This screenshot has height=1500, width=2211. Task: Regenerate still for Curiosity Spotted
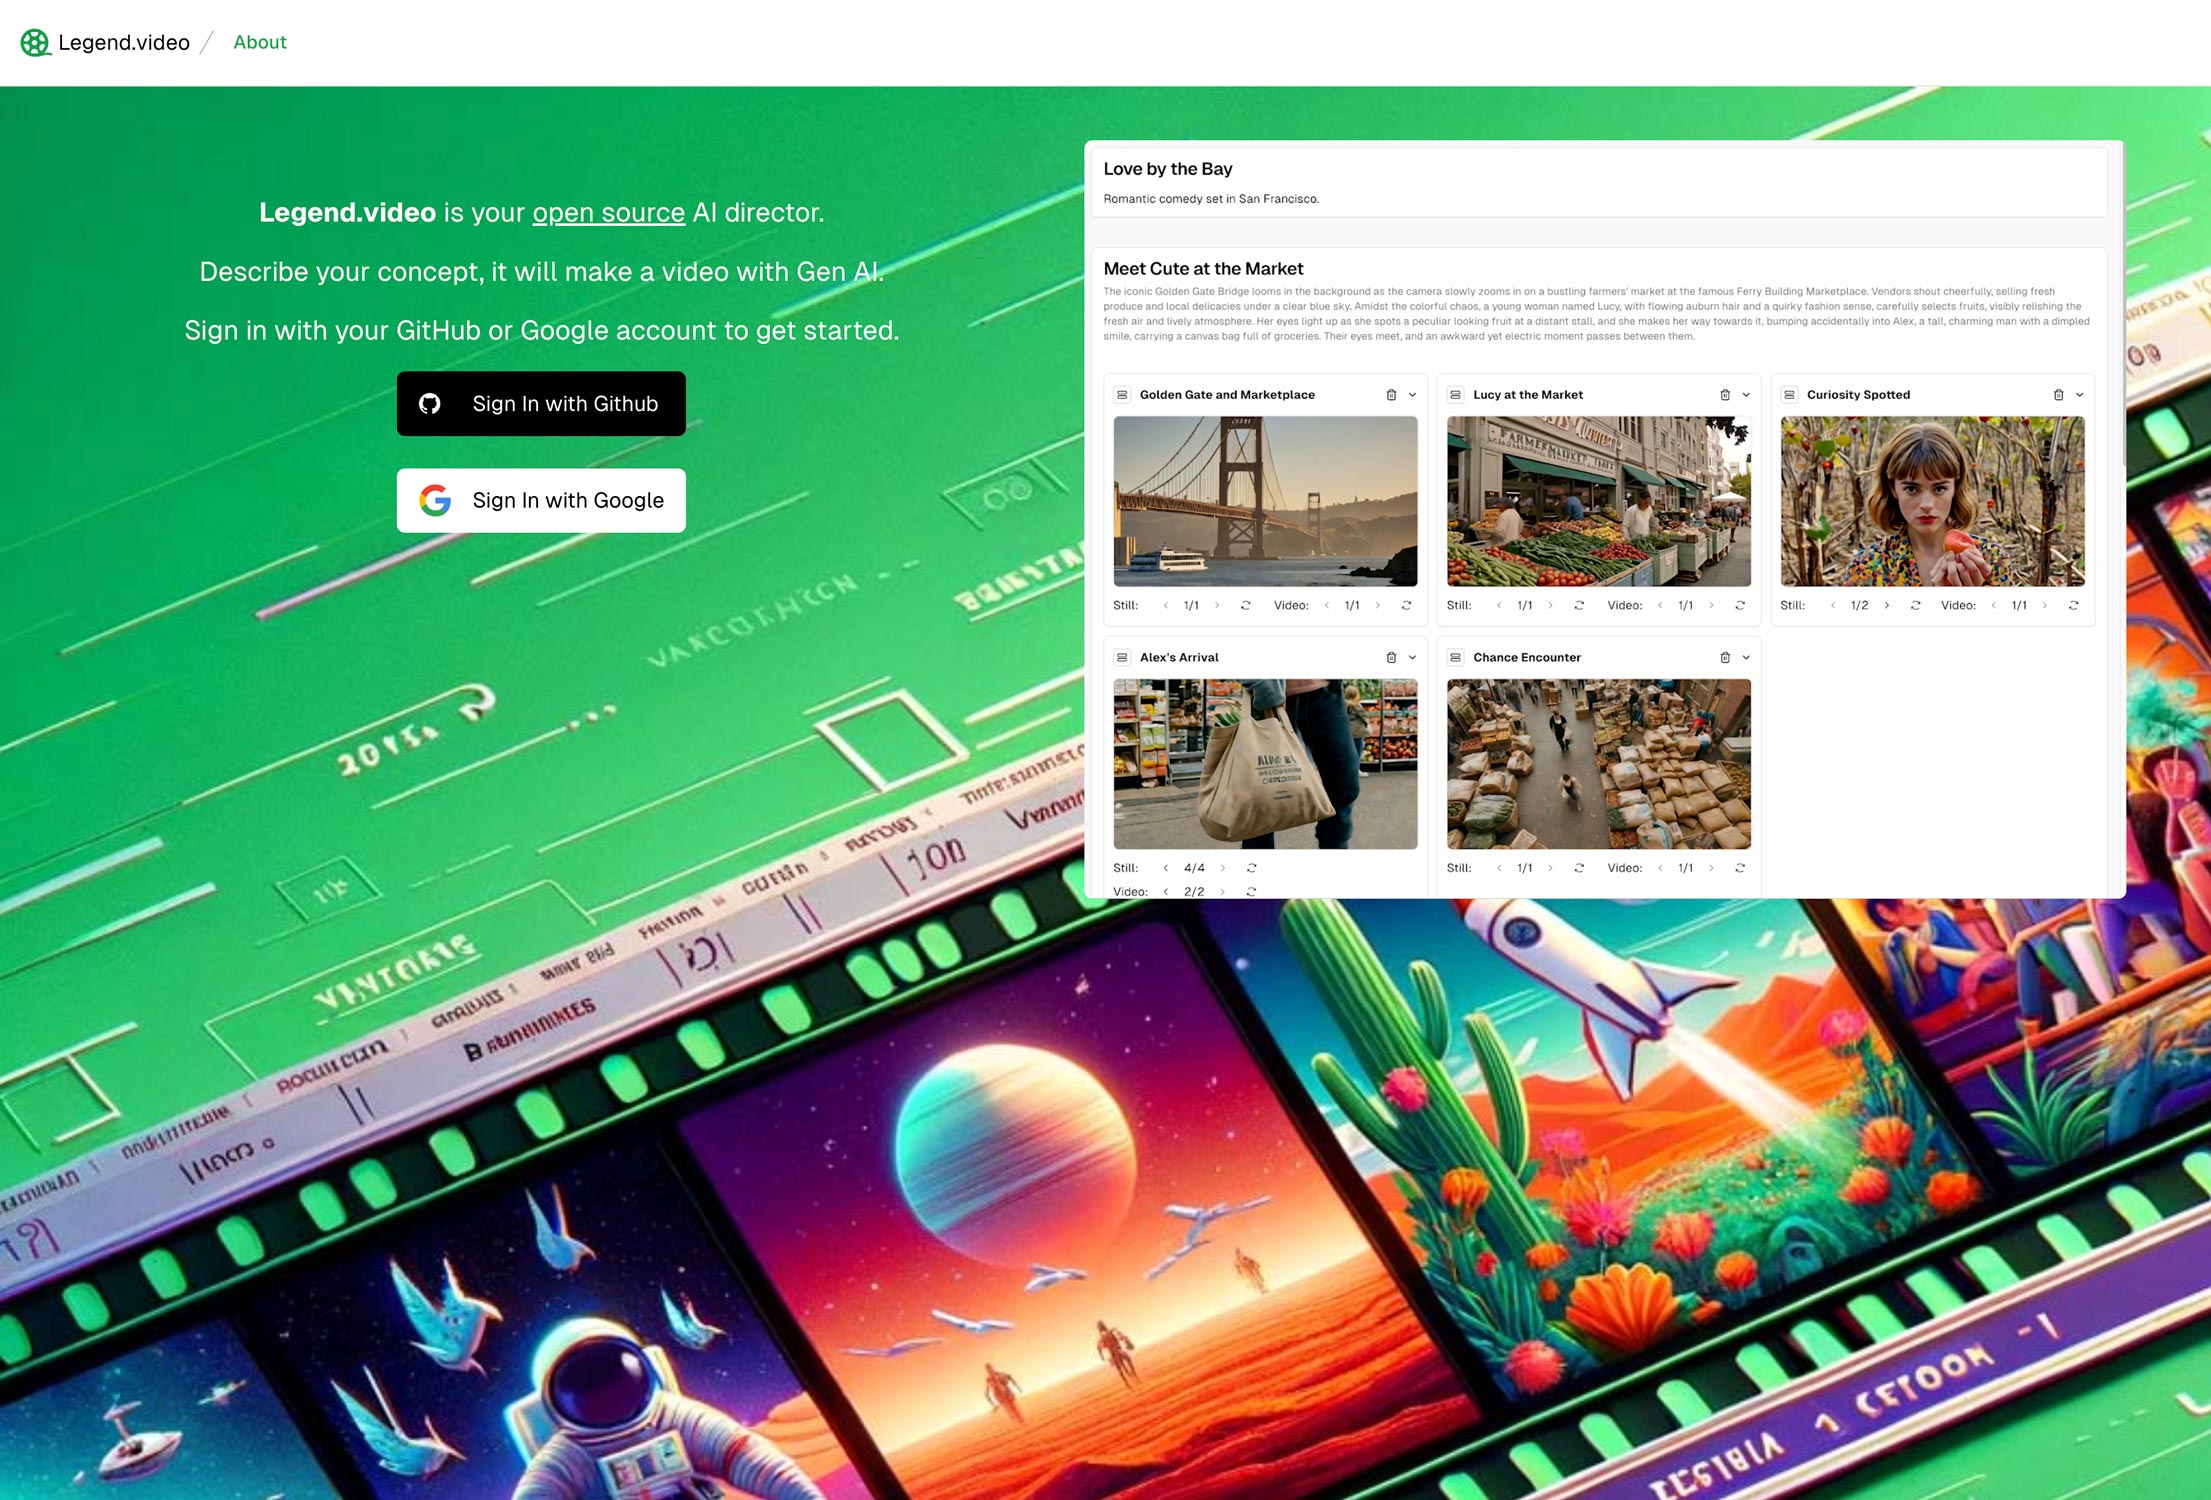[x=1915, y=605]
